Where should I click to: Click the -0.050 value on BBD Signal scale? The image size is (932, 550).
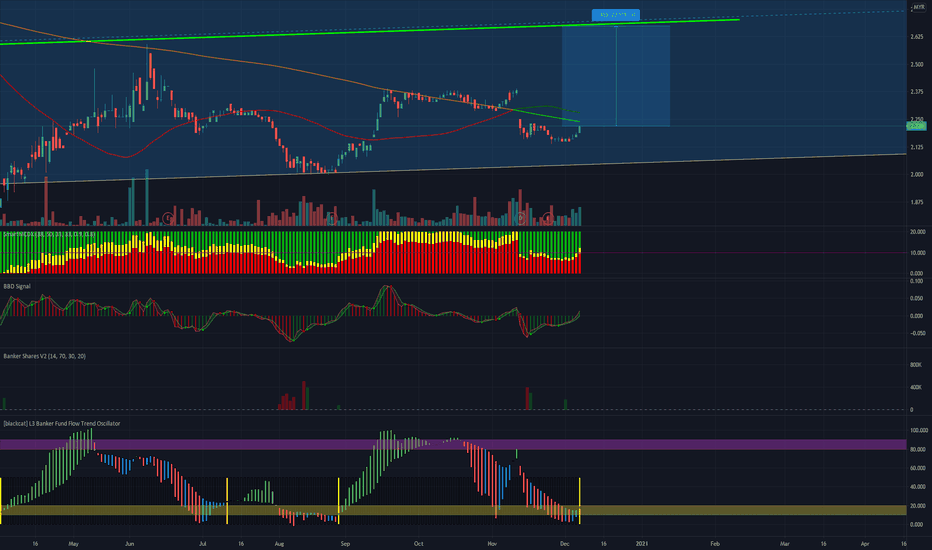(x=916, y=334)
